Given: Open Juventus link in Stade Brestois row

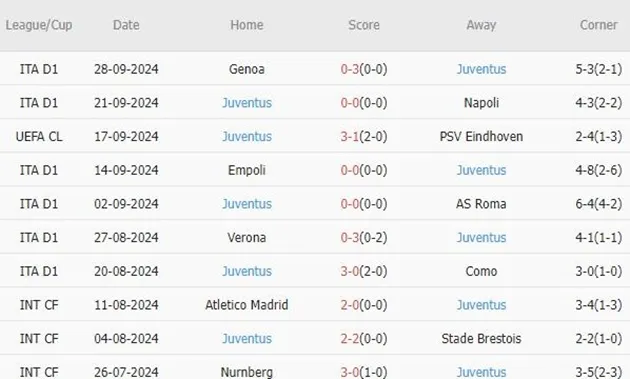Looking at the screenshot, I should point(247,339).
